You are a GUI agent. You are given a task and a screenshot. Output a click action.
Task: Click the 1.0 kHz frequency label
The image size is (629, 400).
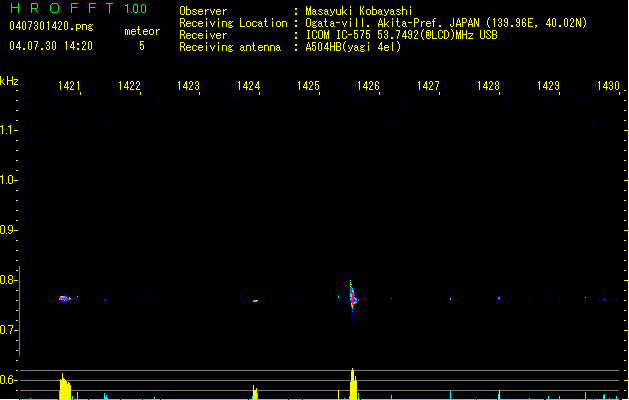(x=8, y=180)
